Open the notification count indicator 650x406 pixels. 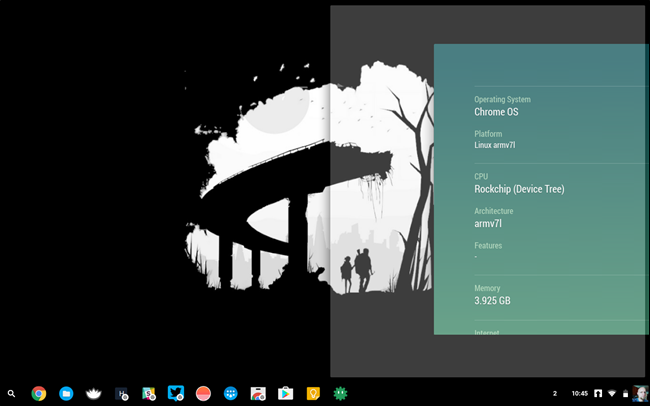(555, 394)
